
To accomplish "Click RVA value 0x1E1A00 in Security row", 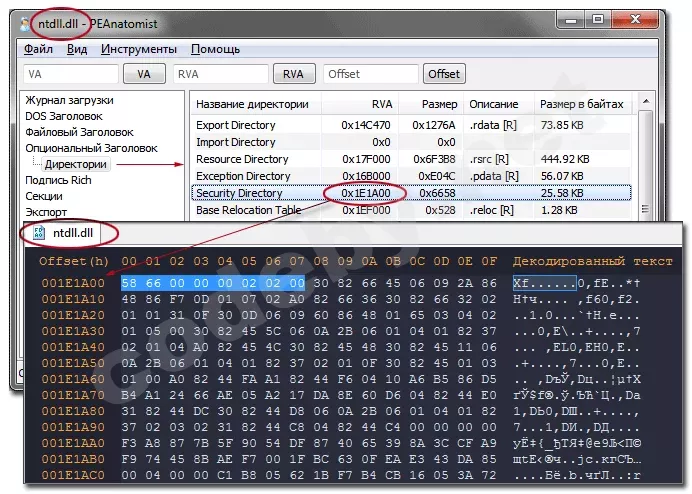I will [365, 193].
